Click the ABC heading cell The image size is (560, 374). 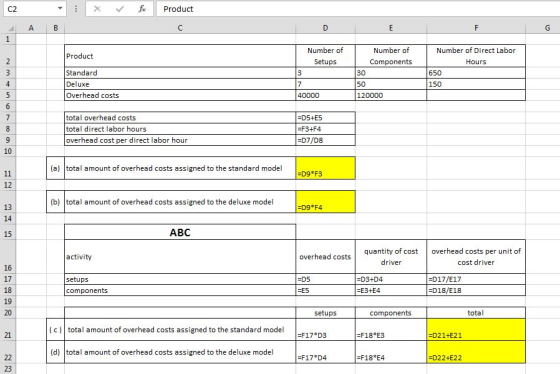click(x=180, y=232)
